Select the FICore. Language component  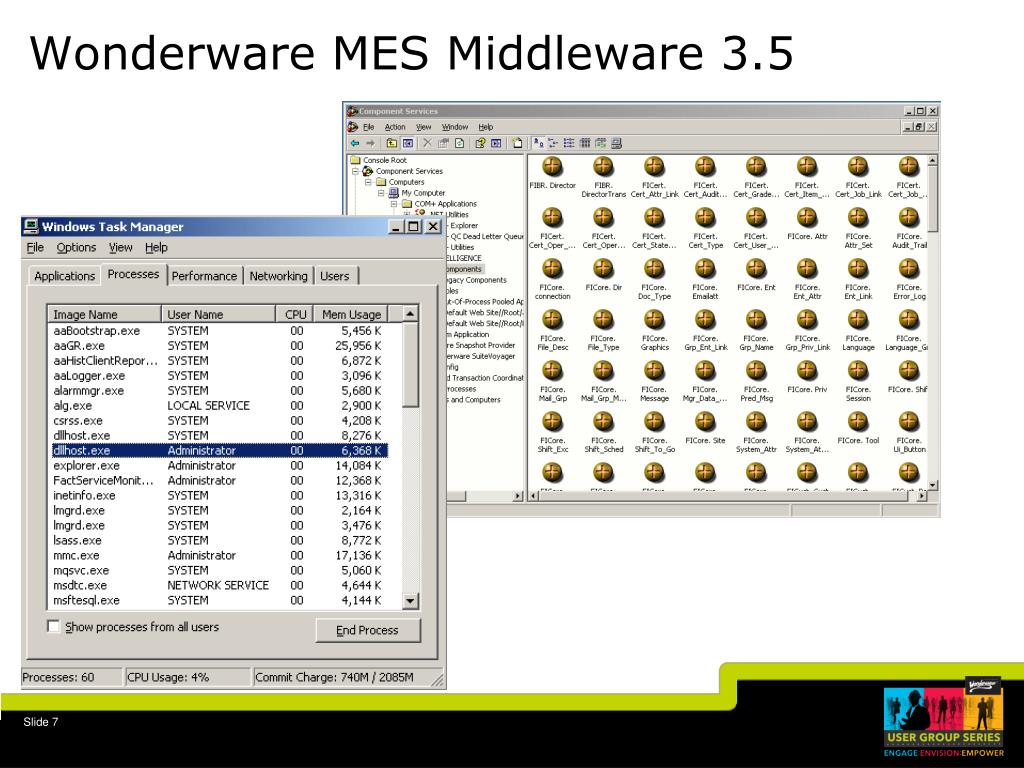coord(858,330)
